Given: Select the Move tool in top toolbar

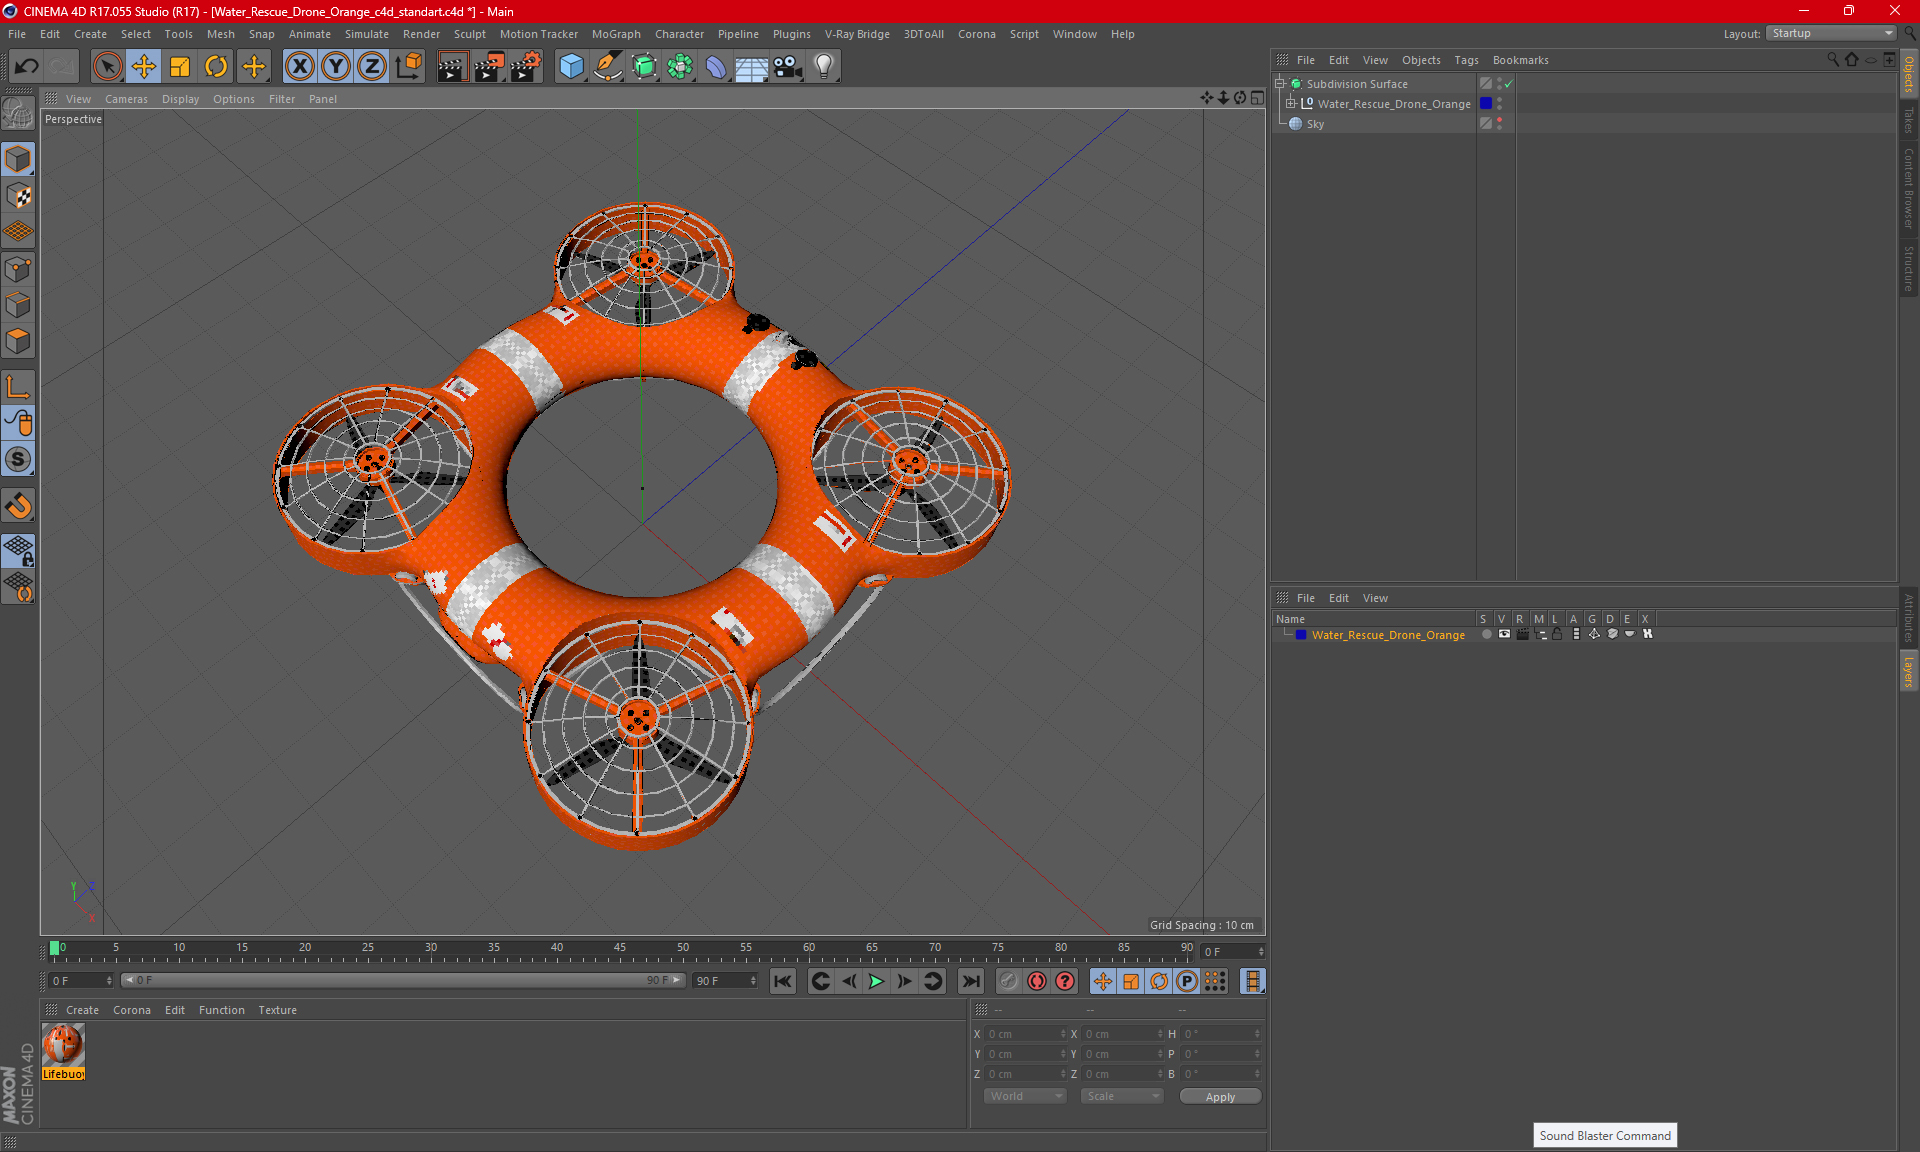Looking at the screenshot, I should 143,67.
